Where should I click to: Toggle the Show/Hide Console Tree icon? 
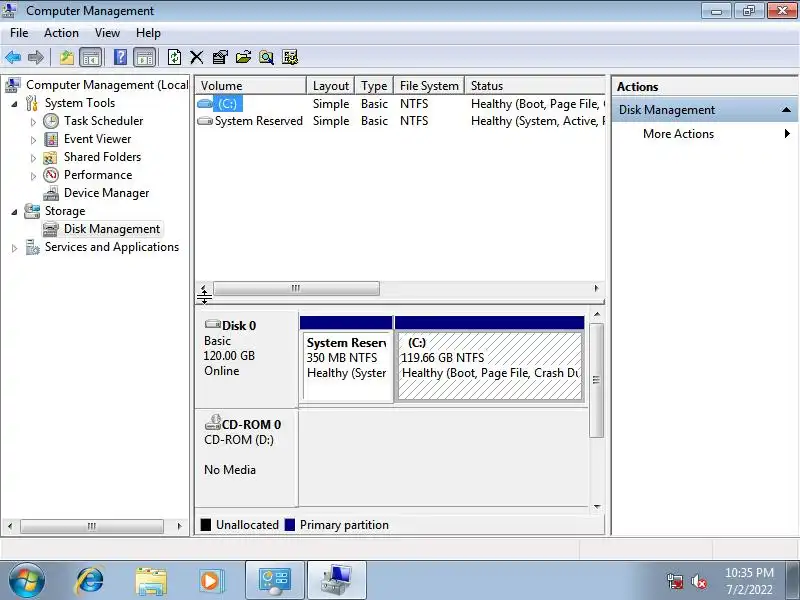(90, 57)
